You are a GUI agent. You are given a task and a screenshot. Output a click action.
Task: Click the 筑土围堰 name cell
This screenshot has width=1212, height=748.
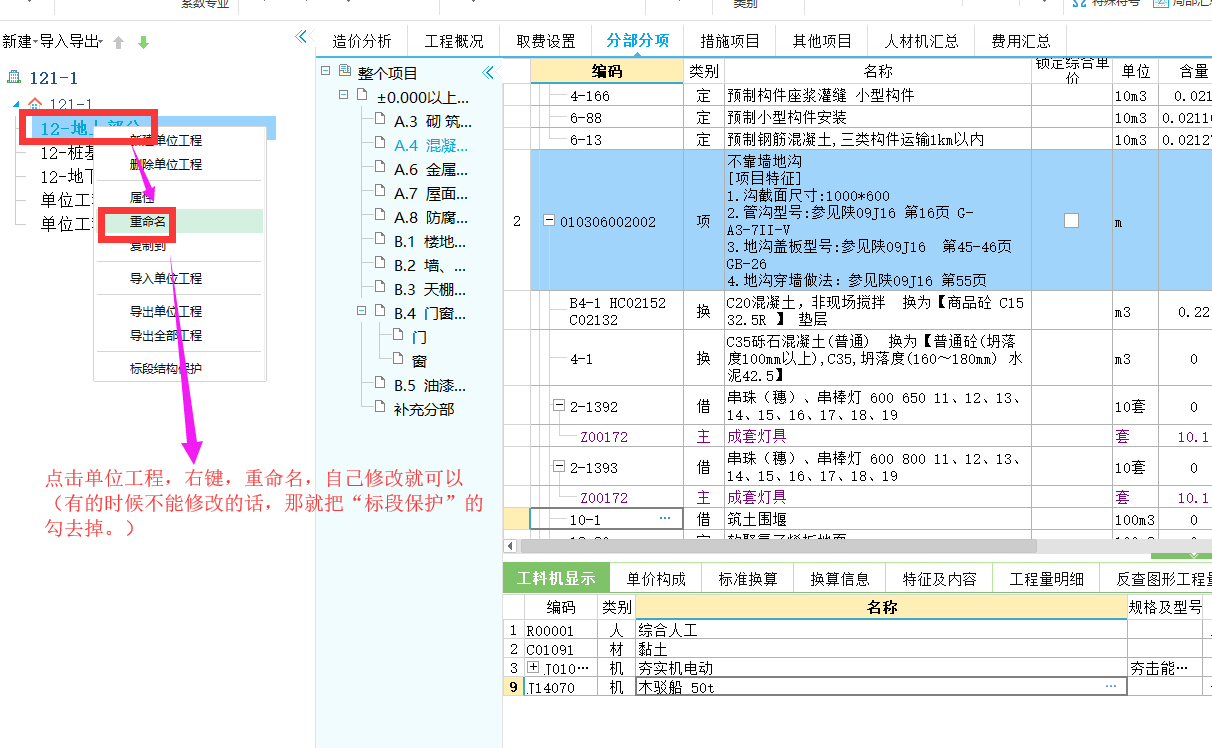click(878, 519)
